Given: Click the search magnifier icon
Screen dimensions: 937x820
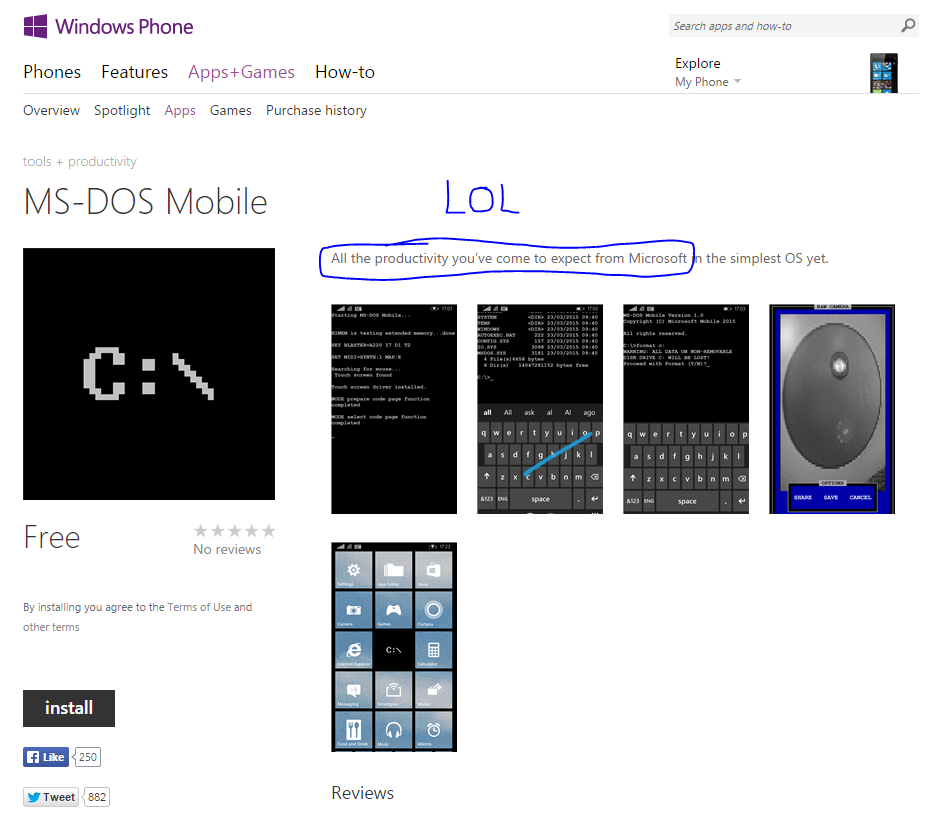Looking at the screenshot, I should point(908,26).
